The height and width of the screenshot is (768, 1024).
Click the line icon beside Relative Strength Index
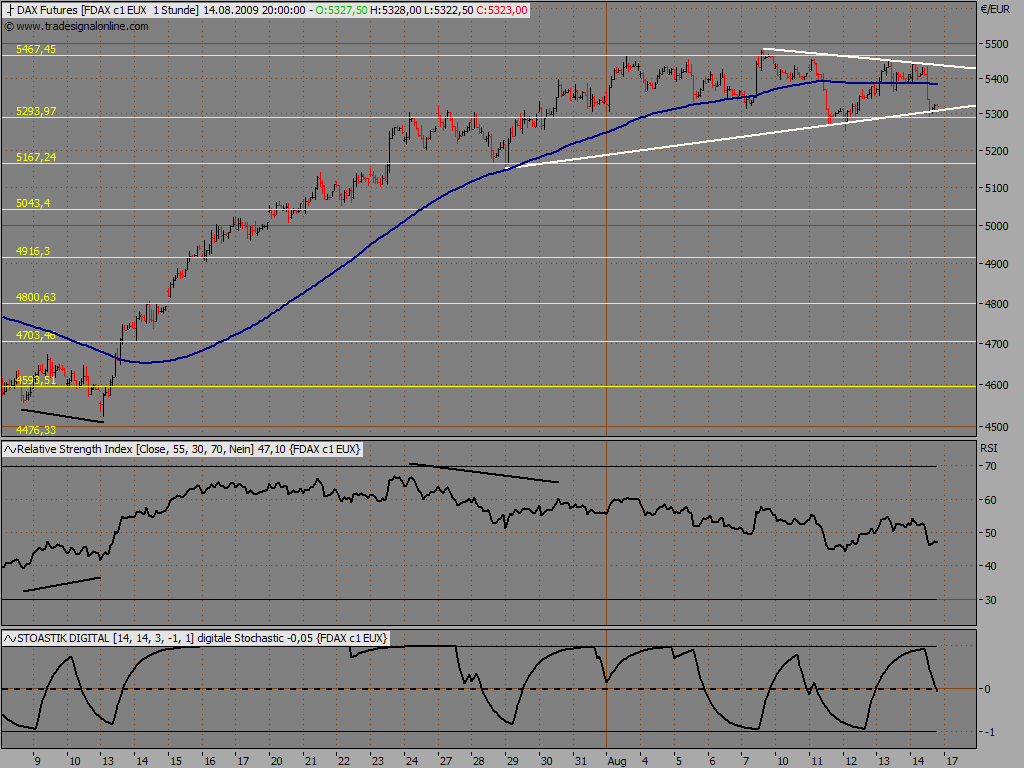pos(10,449)
